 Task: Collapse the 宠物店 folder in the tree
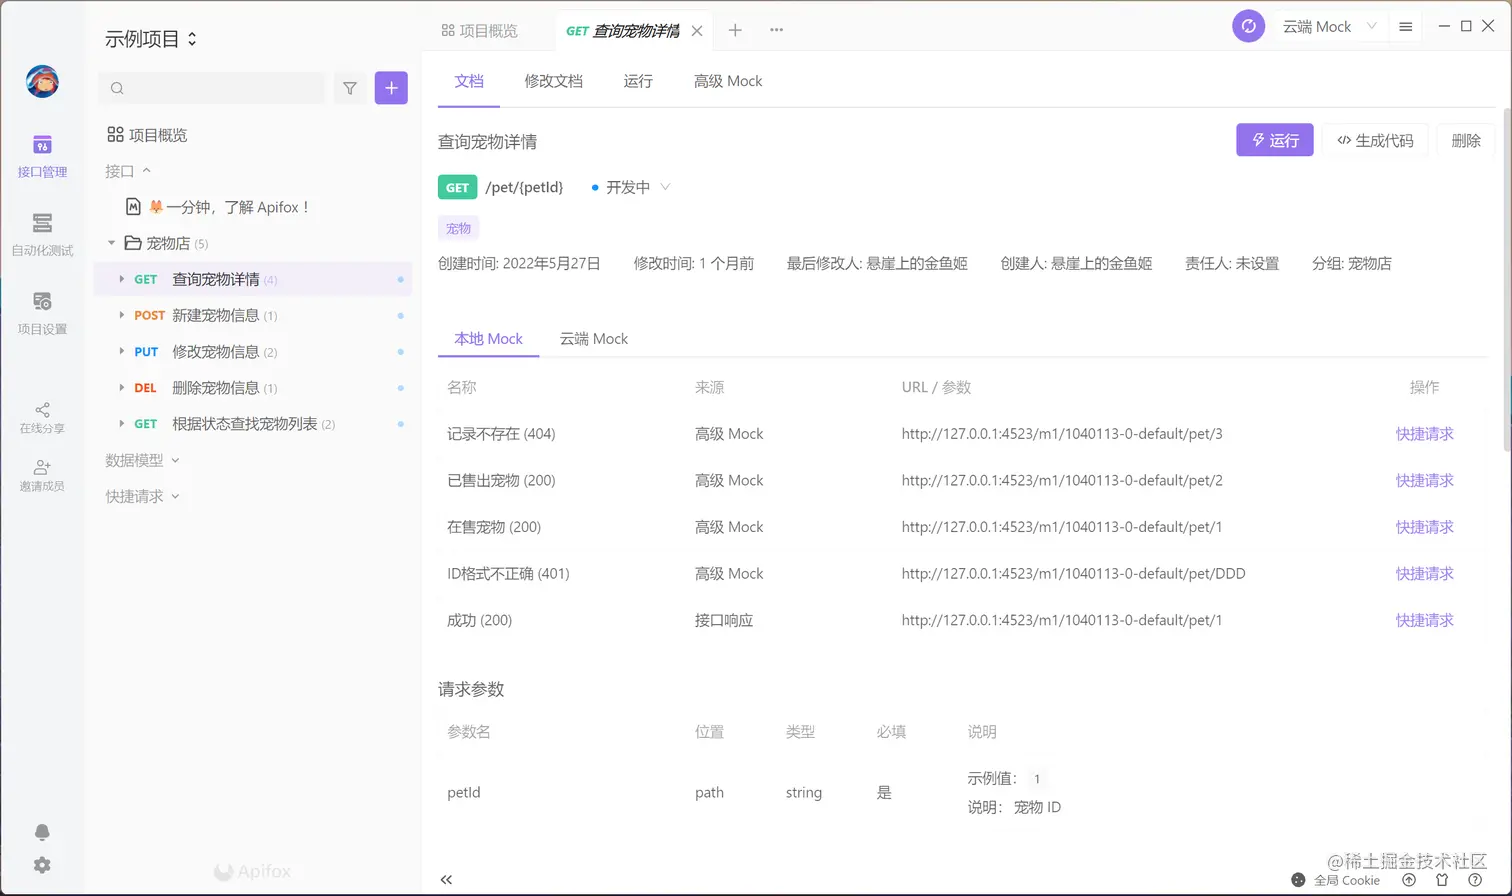click(x=112, y=243)
